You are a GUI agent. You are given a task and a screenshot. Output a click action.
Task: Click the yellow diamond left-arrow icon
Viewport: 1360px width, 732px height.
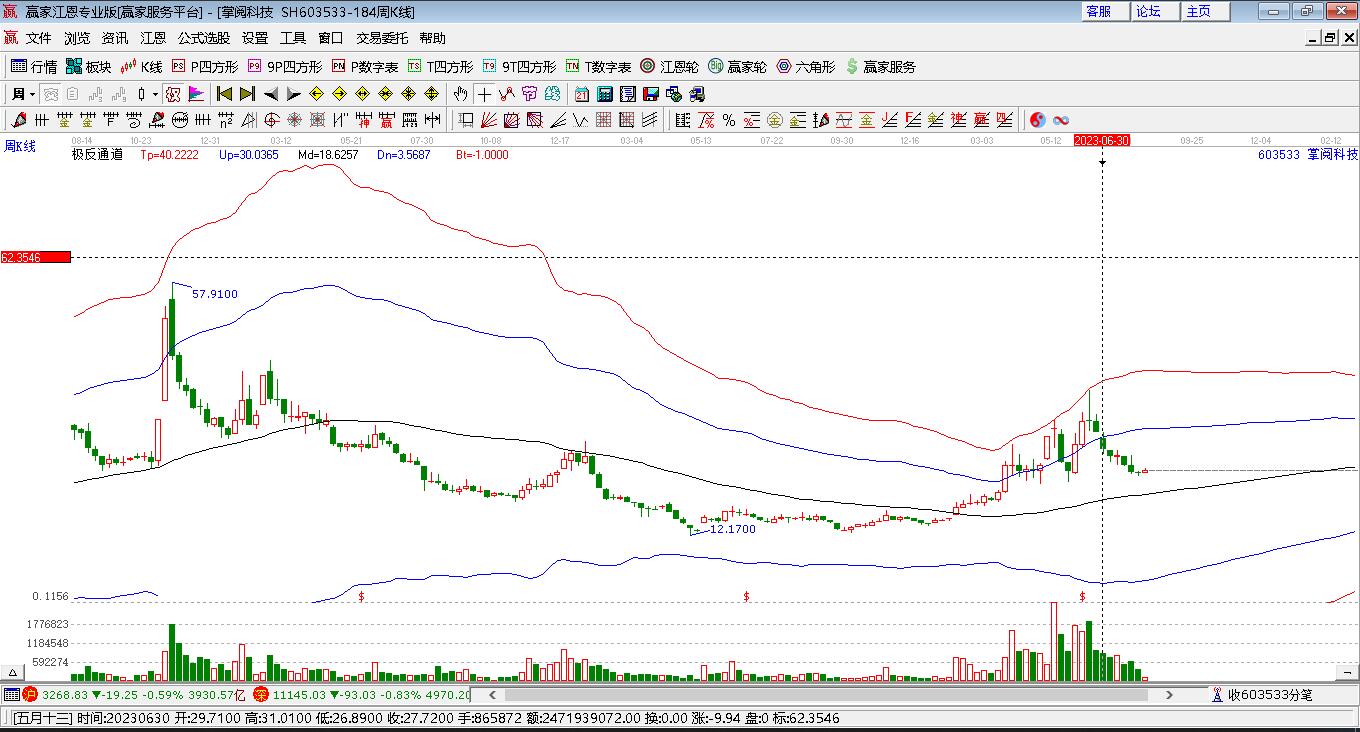point(316,94)
